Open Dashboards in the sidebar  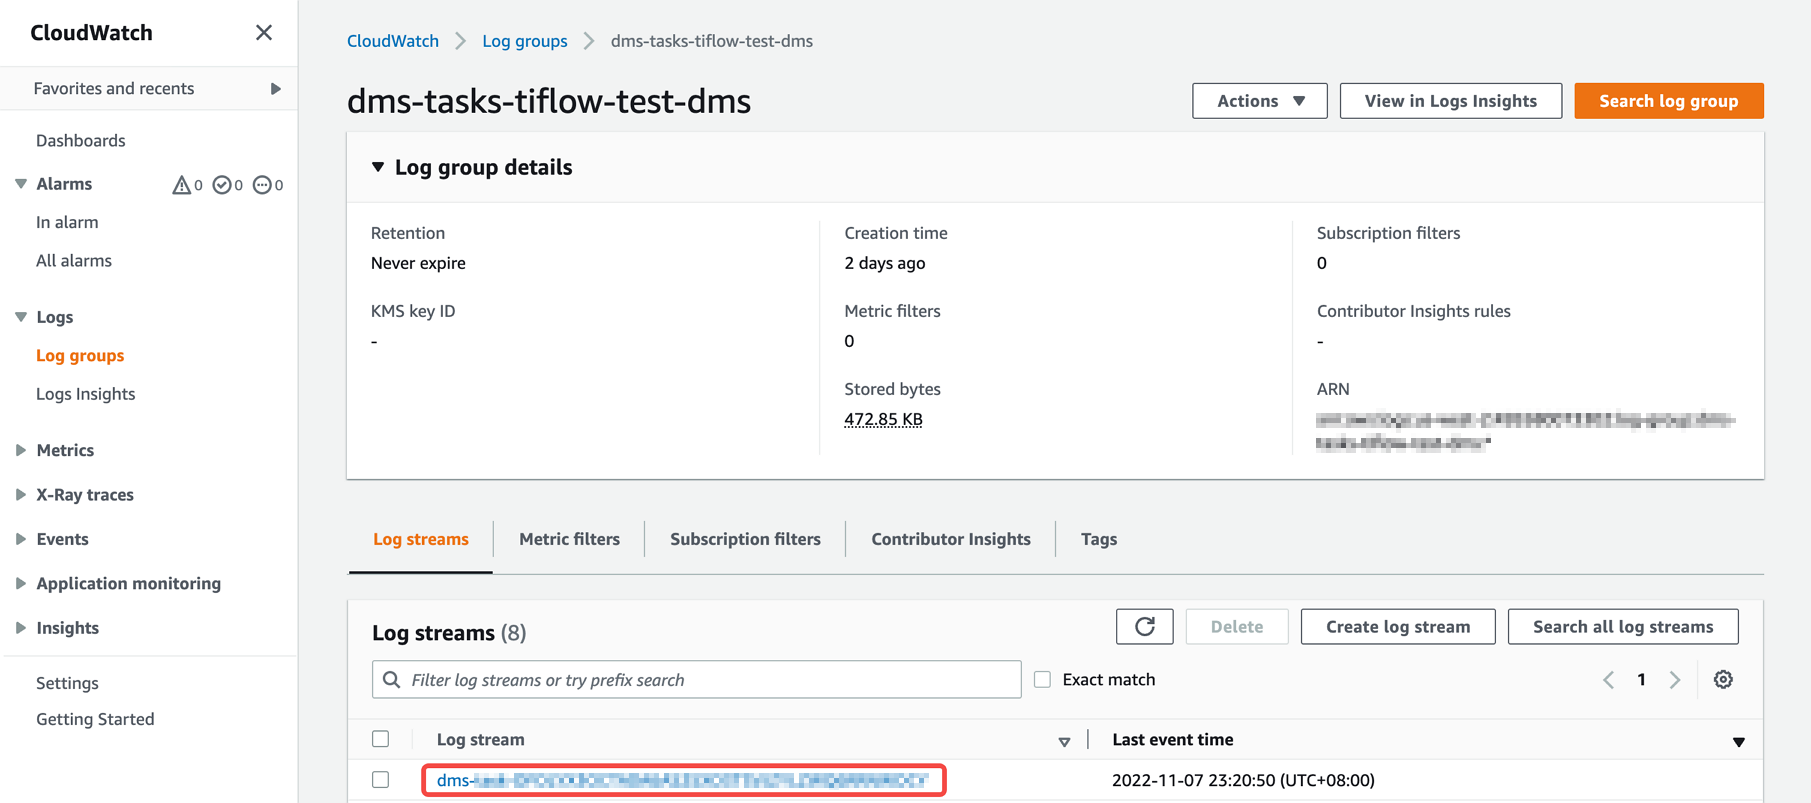(x=81, y=141)
